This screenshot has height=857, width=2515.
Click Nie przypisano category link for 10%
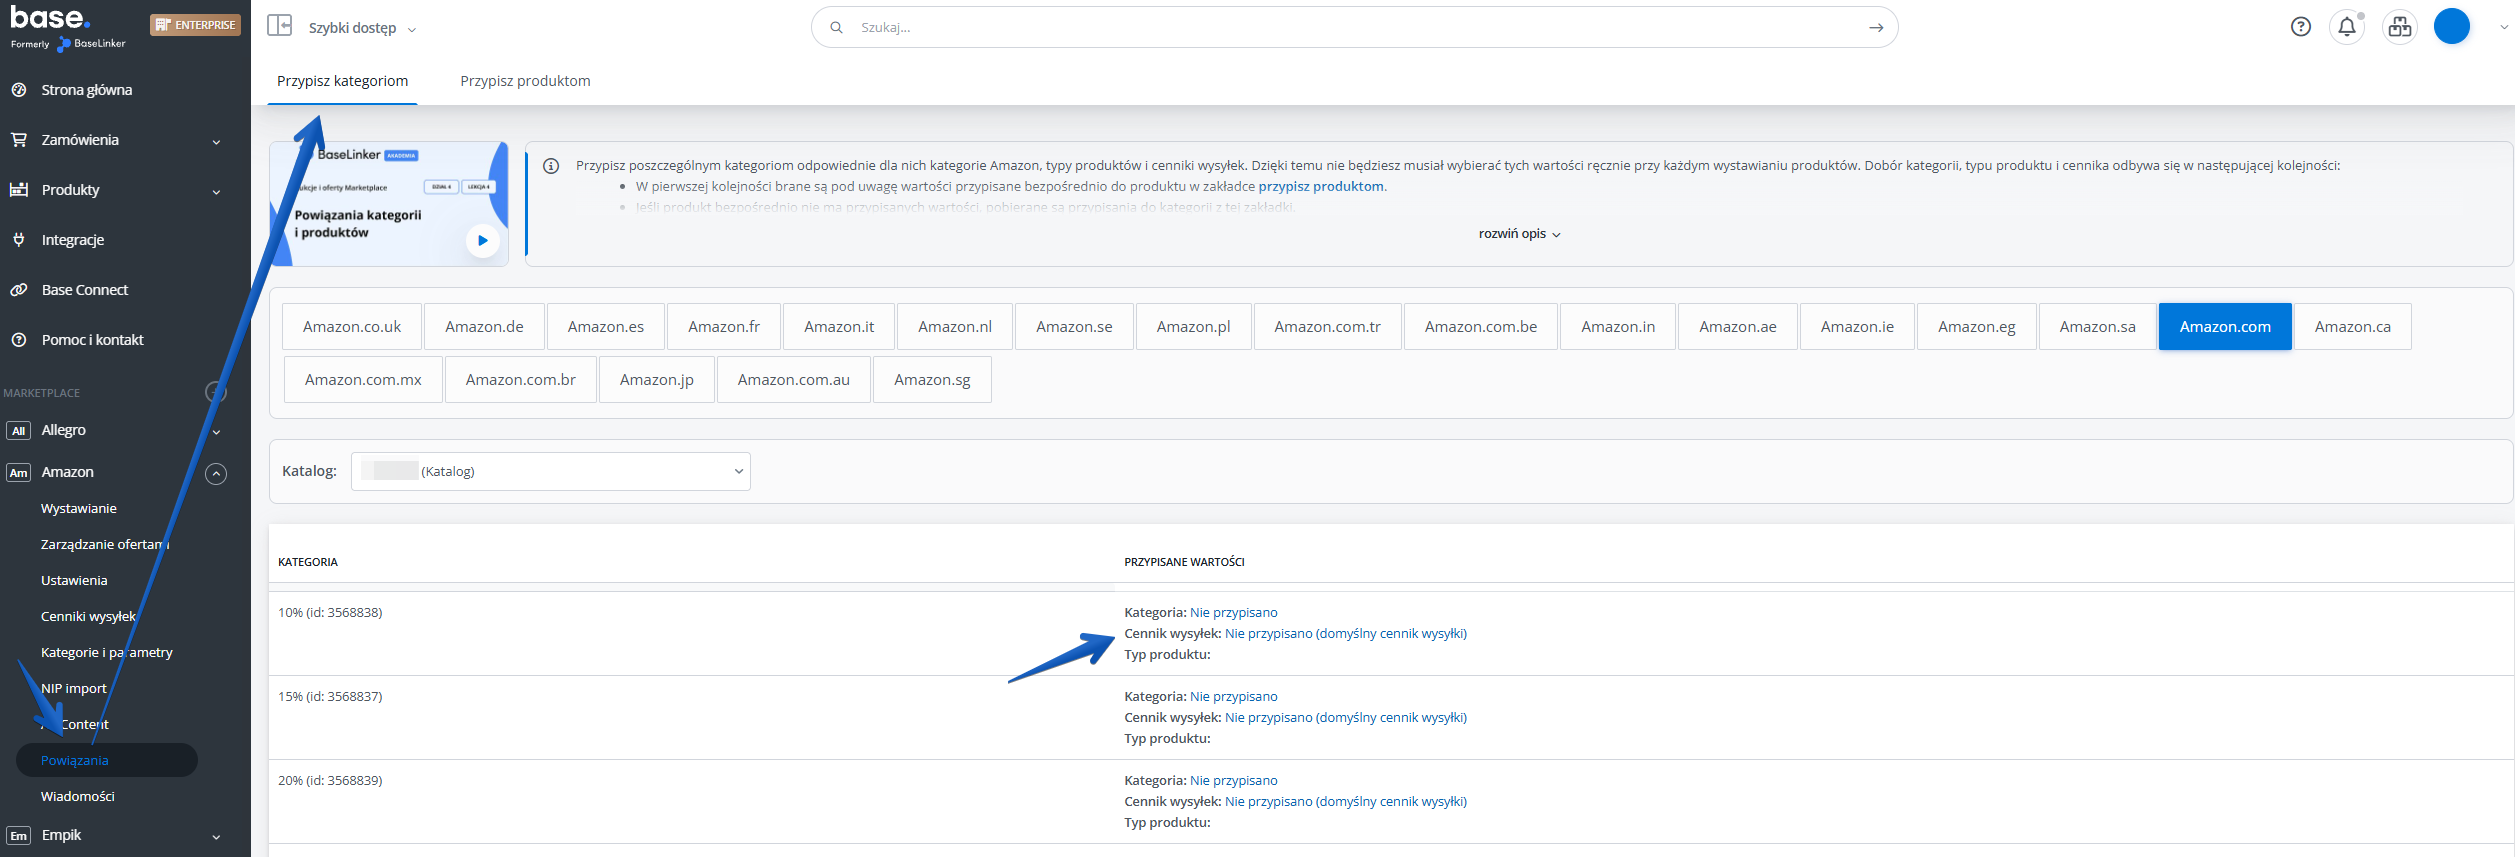point(1233,613)
